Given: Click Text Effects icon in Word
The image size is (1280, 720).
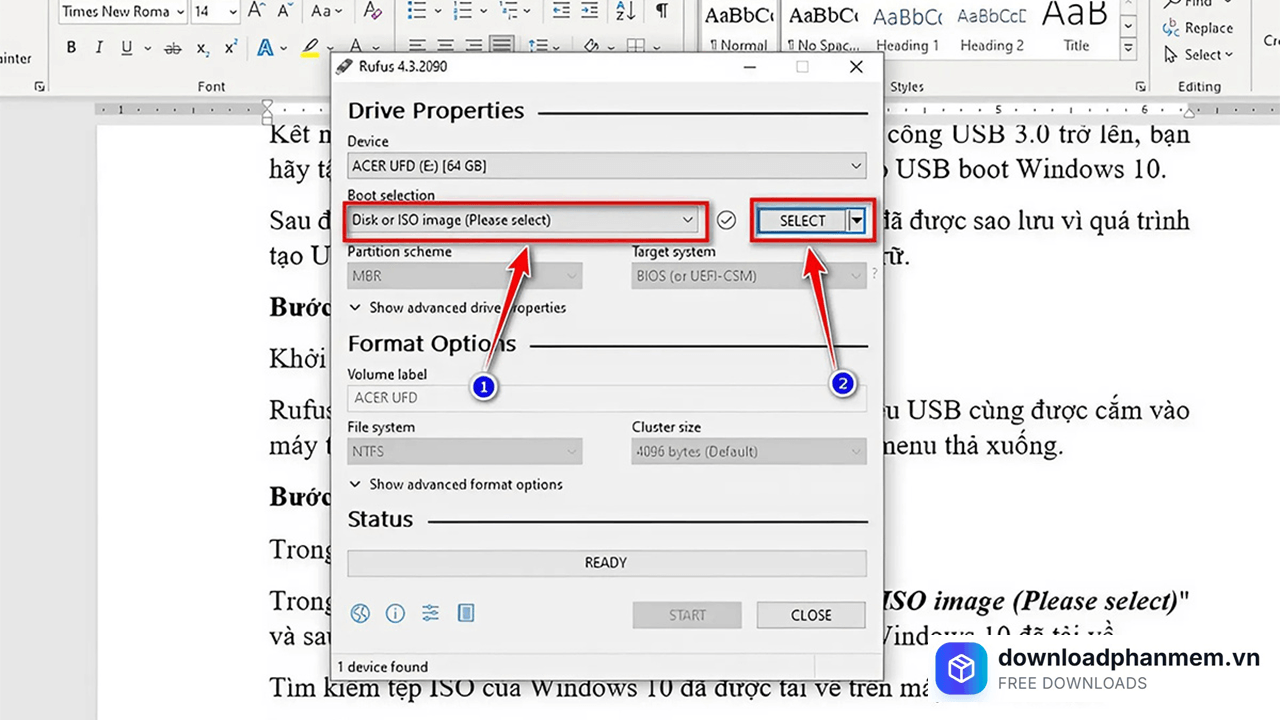Looking at the screenshot, I should coord(265,48).
